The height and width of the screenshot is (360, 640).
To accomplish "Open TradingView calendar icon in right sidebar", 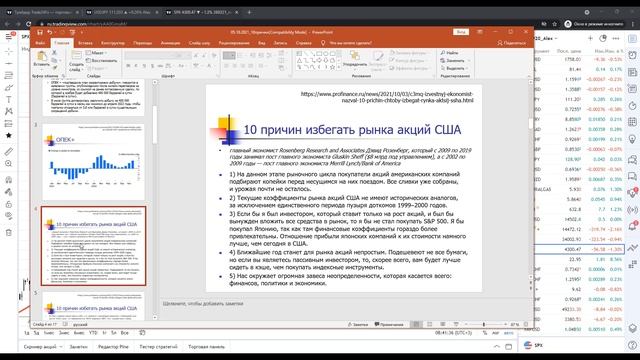I will [633, 122].
